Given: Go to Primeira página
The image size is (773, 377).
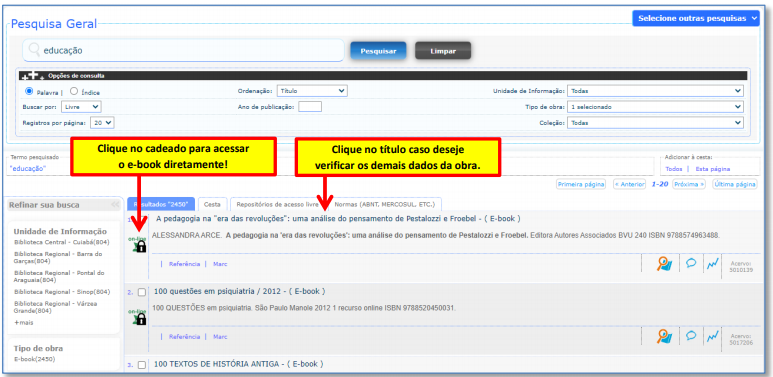Looking at the screenshot, I should pos(581,184).
